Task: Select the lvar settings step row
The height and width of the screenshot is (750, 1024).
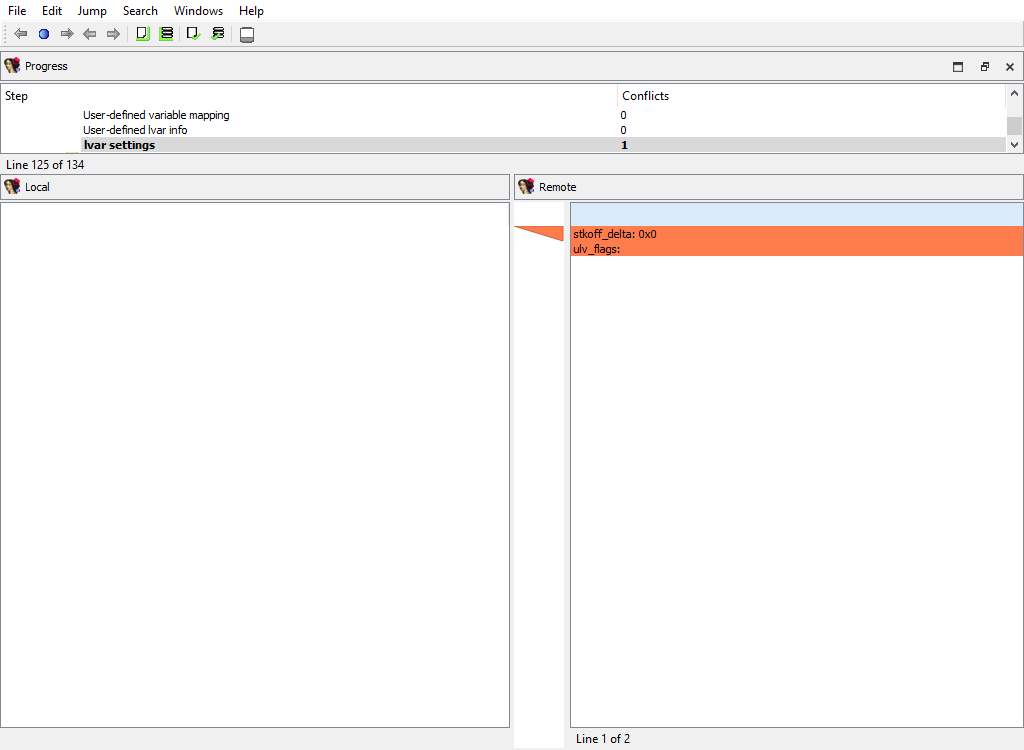Action: coord(119,145)
